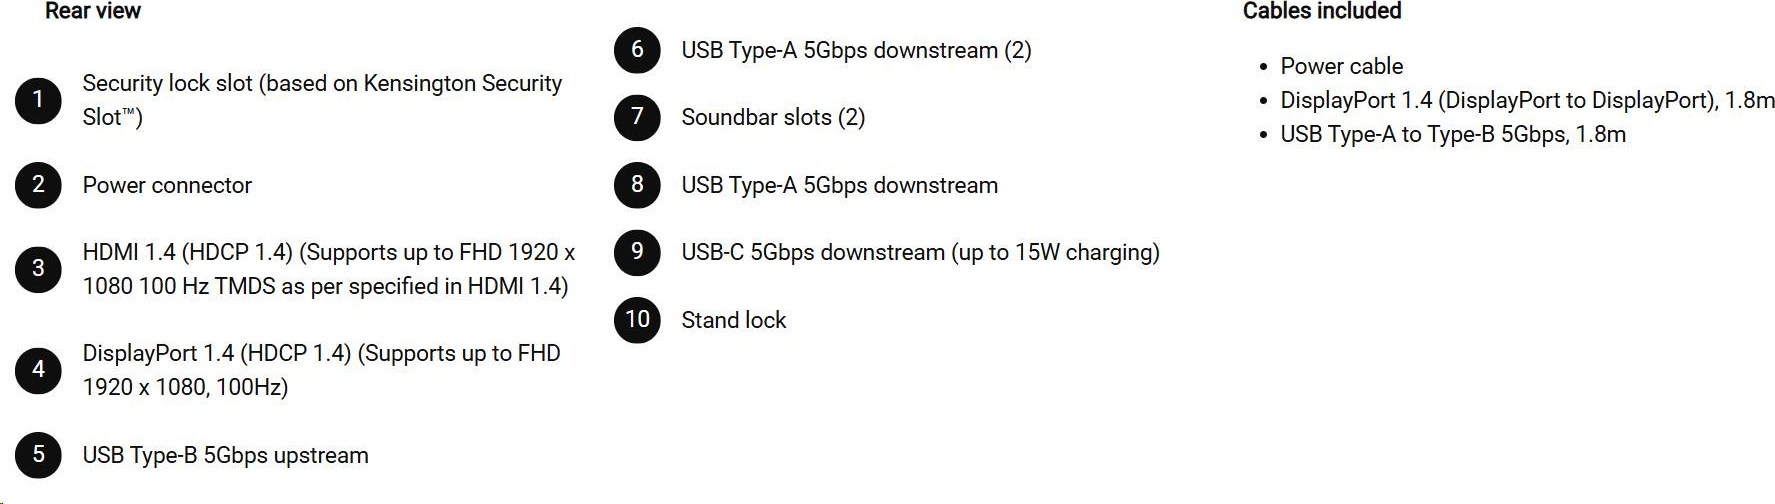Click the USB Type-B 5Gbps upstream text
The height and width of the screenshot is (504, 1775).
(225, 455)
